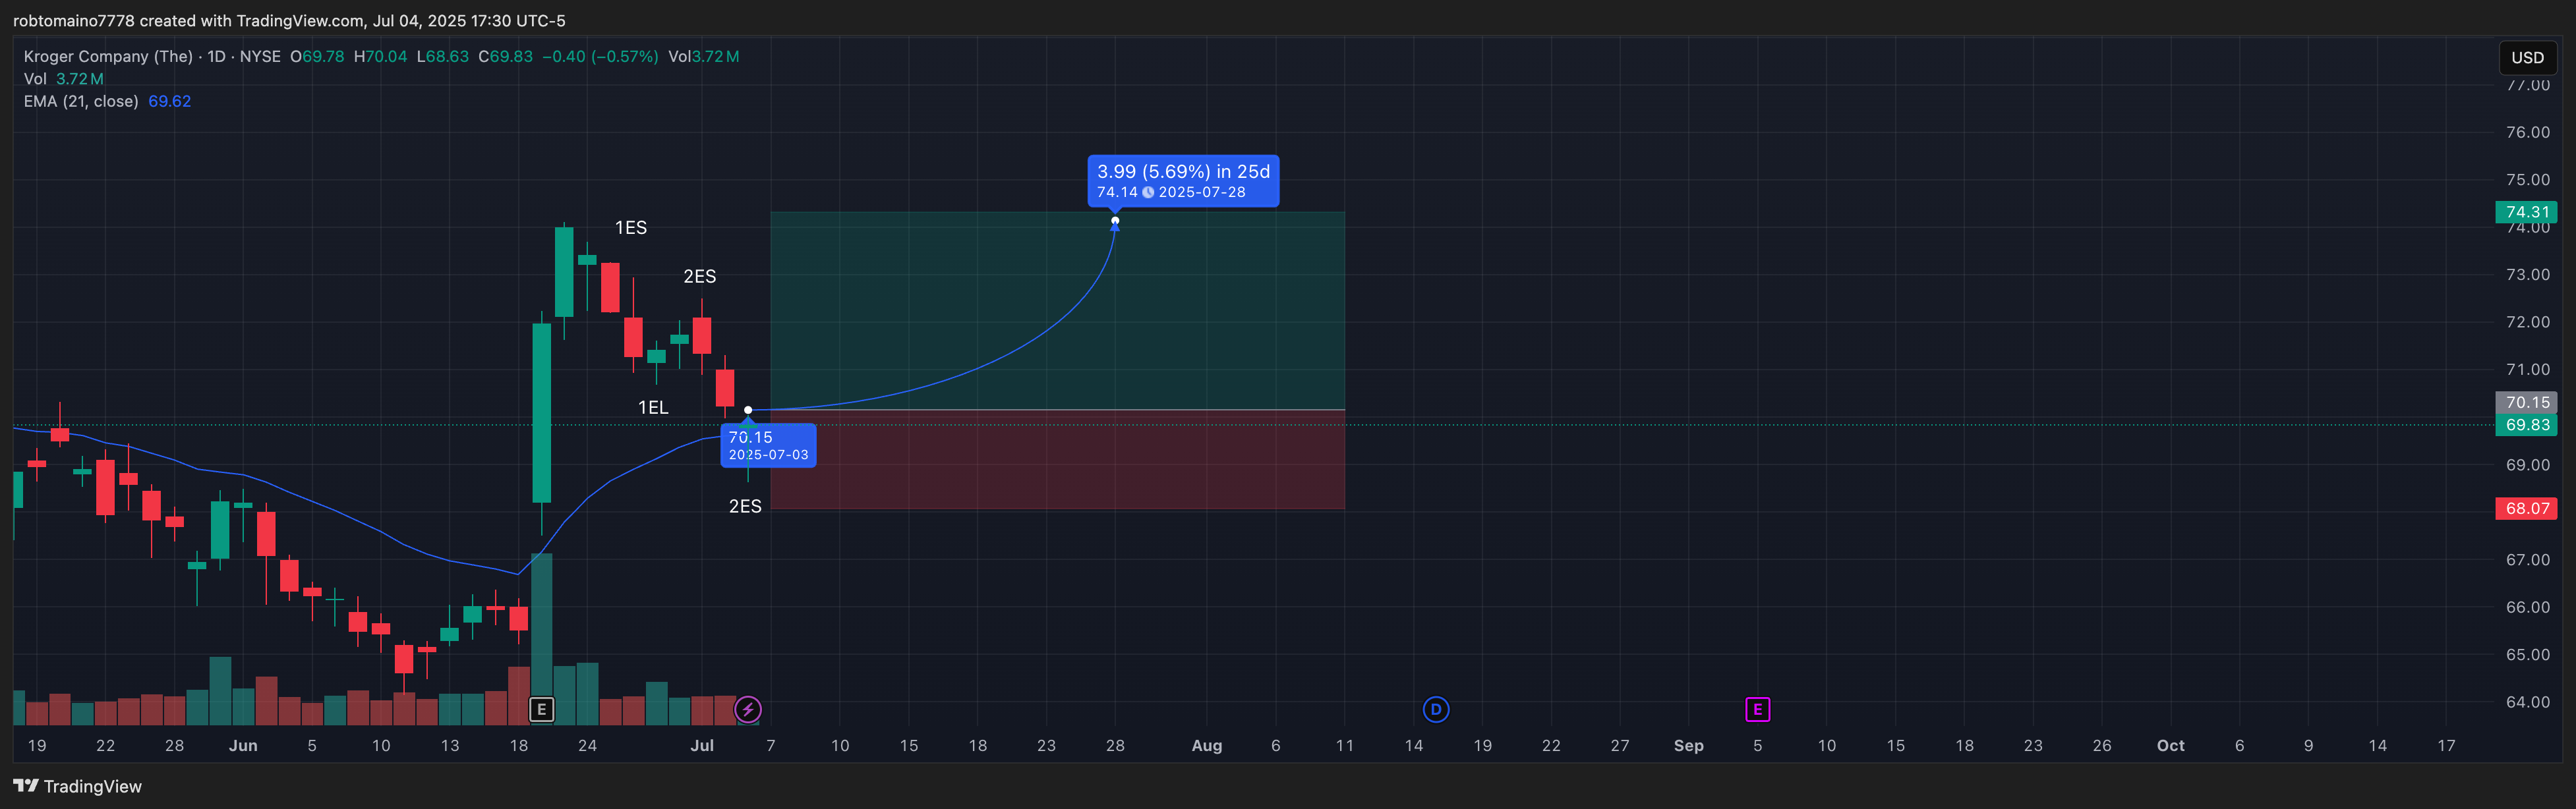
Task: Click the 3.99 (5.69%) in 25d tooltip
Action: [x=1183, y=181]
